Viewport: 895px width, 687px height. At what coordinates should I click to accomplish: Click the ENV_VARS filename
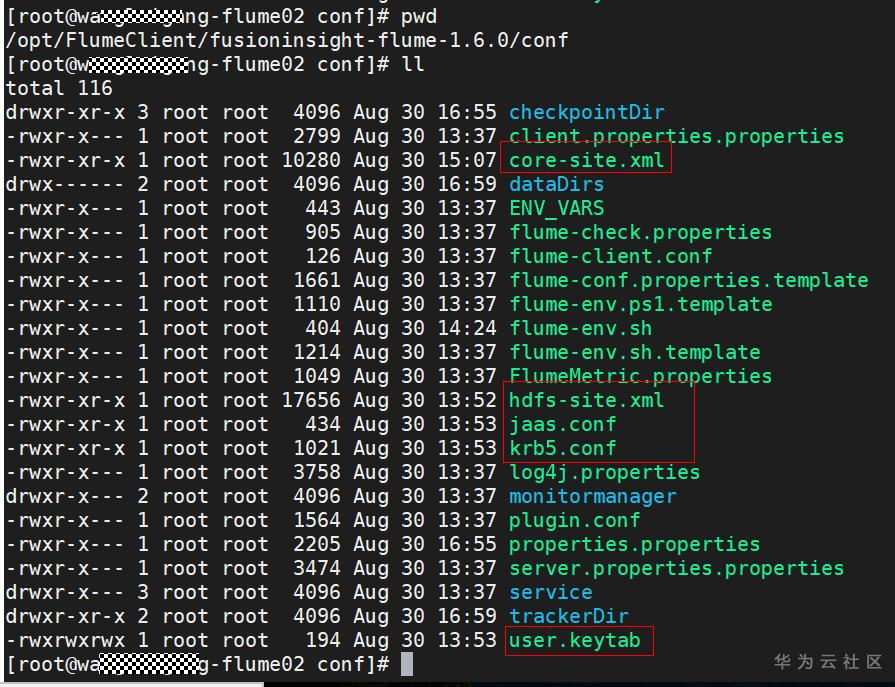pos(556,208)
